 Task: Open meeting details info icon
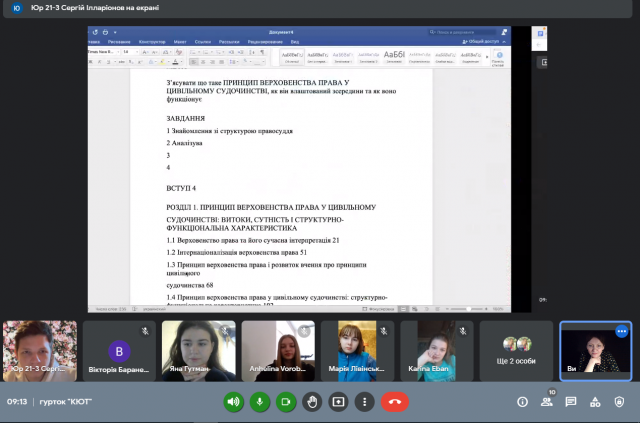(522, 402)
